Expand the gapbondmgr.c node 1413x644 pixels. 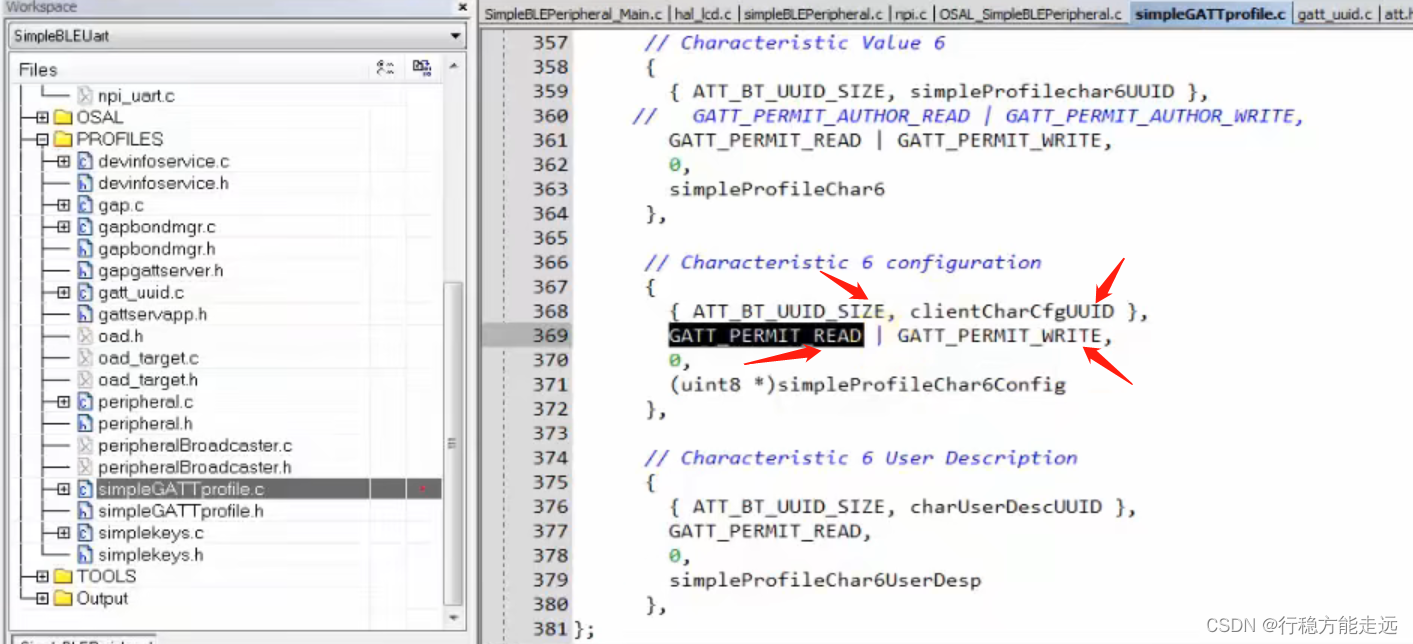(x=64, y=227)
